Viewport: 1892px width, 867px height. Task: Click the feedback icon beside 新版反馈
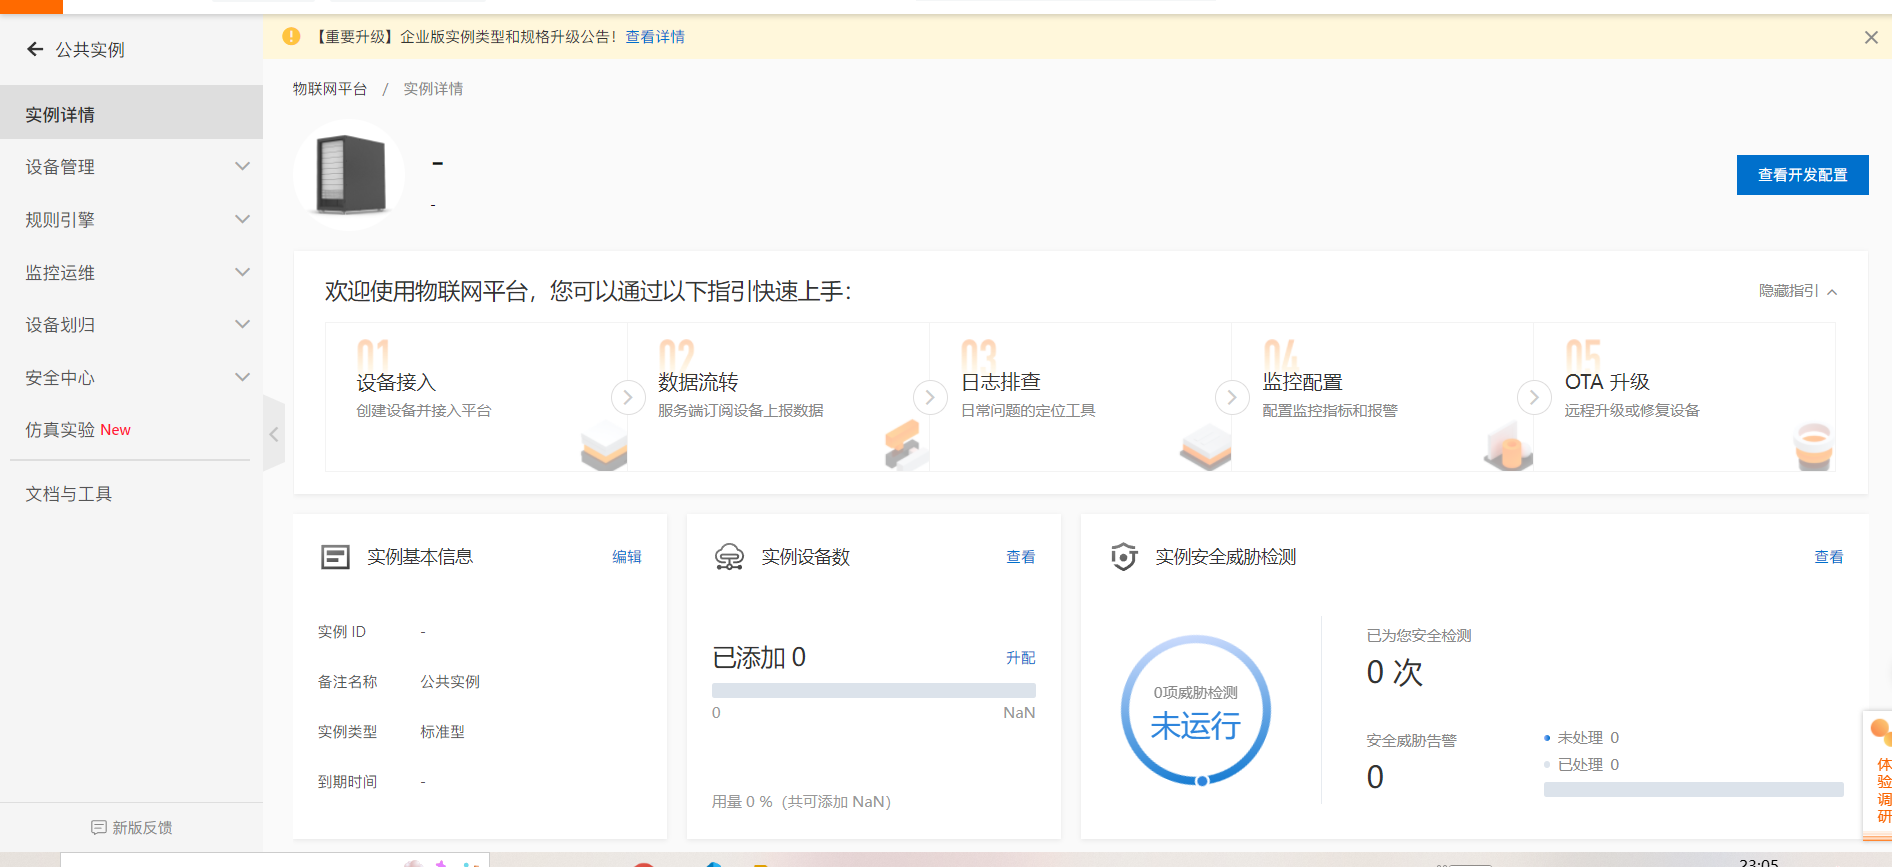pos(98,827)
